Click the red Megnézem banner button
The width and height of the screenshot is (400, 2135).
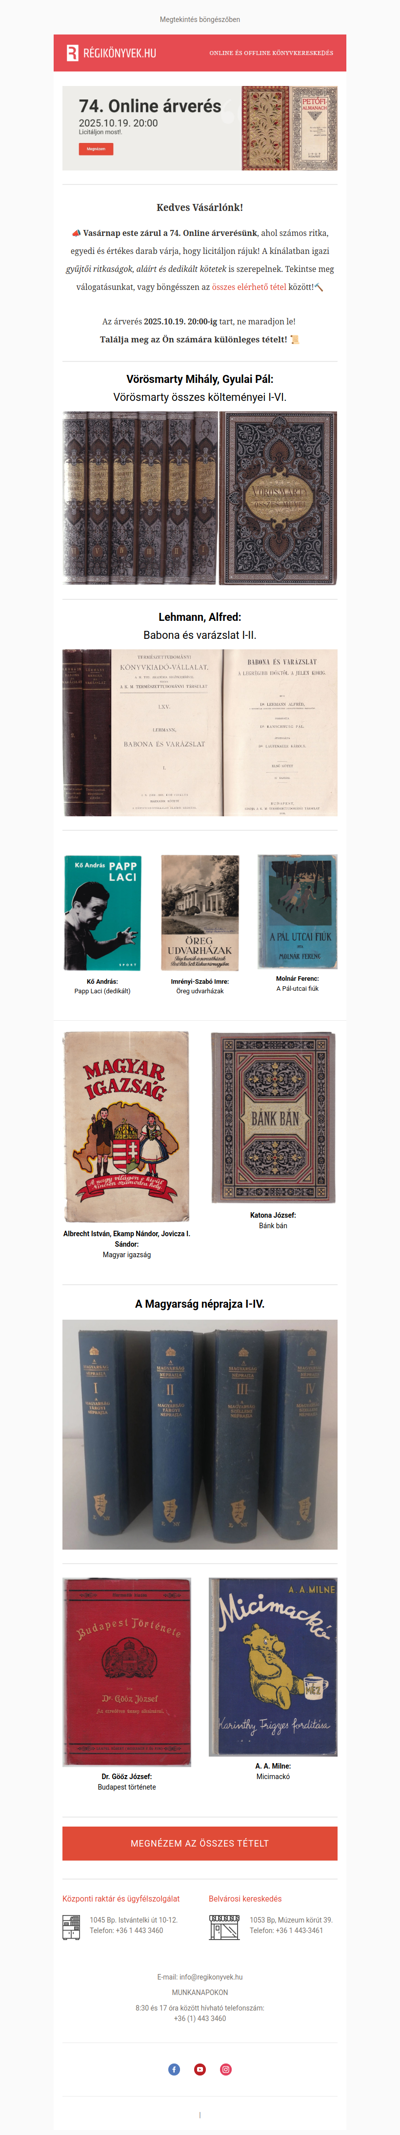point(96,149)
